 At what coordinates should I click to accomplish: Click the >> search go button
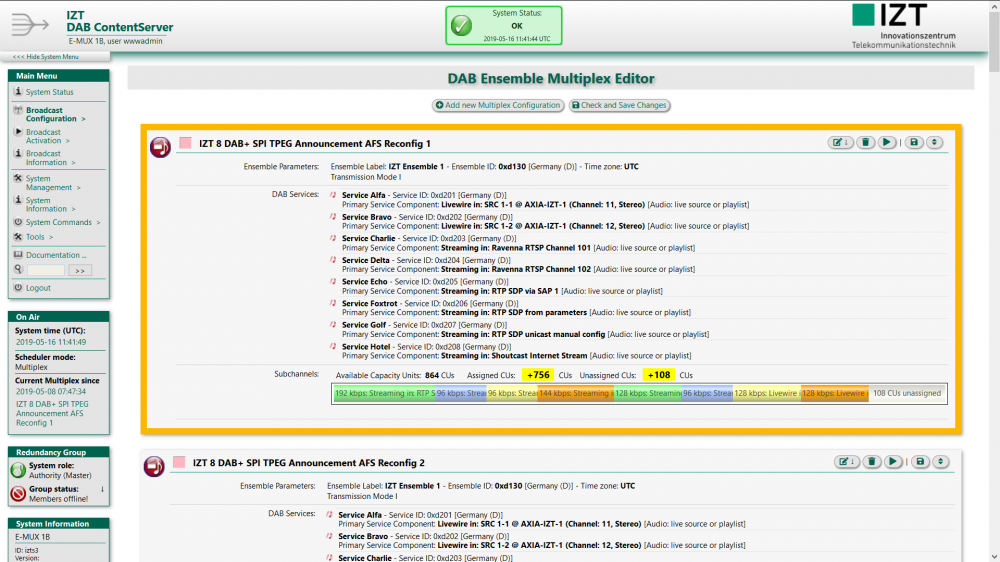(x=80, y=270)
